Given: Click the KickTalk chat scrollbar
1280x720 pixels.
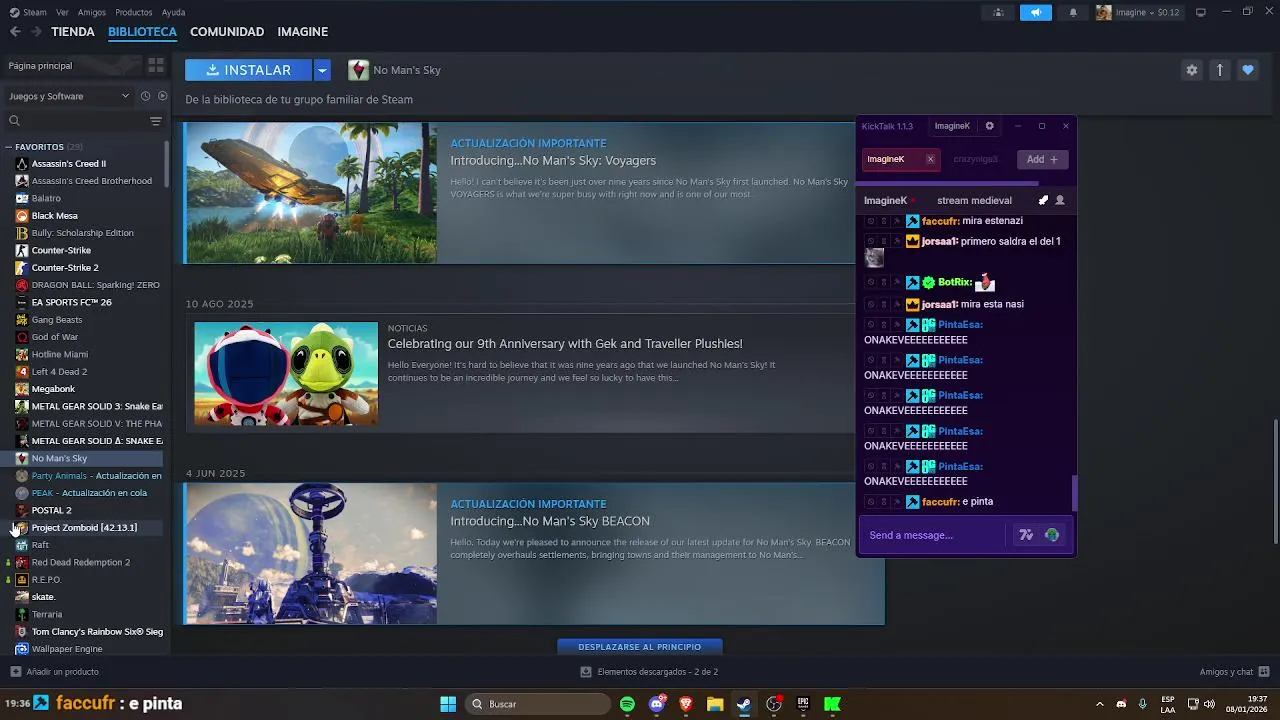Looking at the screenshot, I should click(1075, 493).
